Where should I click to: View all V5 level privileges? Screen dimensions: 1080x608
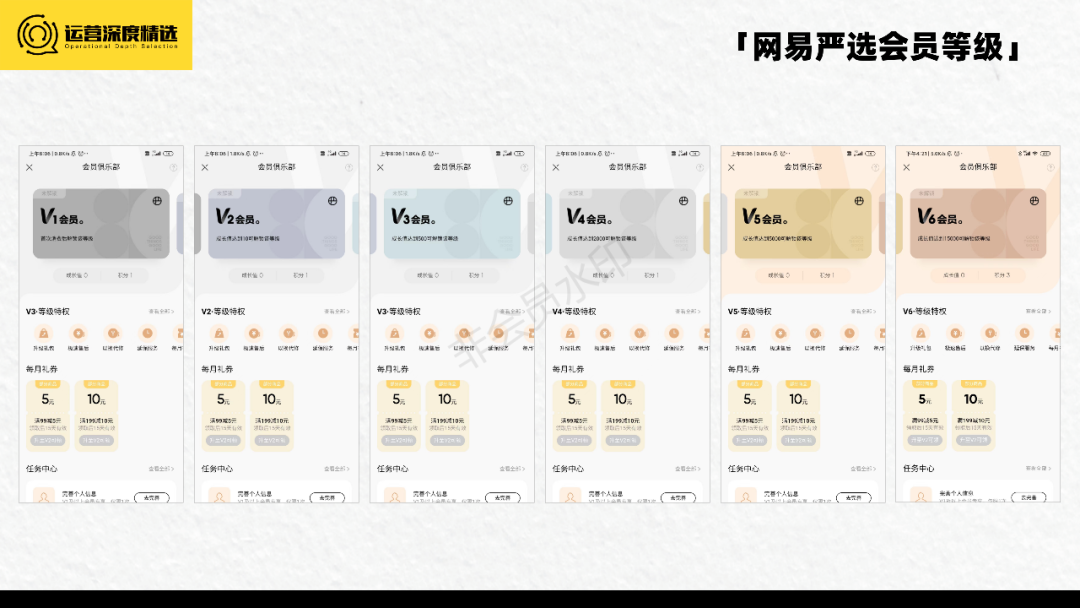[863, 311]
